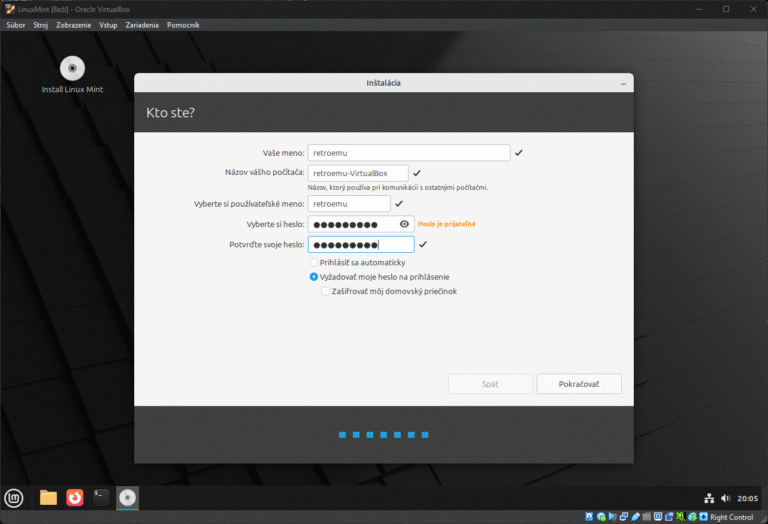Select 'Prihlásiť sa automaticky' radio option

tap(313, 262)
